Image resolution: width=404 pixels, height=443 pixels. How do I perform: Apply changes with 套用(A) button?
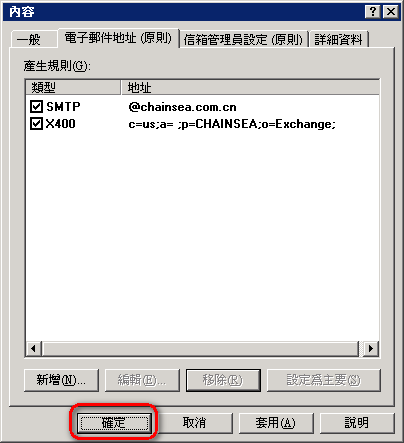click(276, 423)
